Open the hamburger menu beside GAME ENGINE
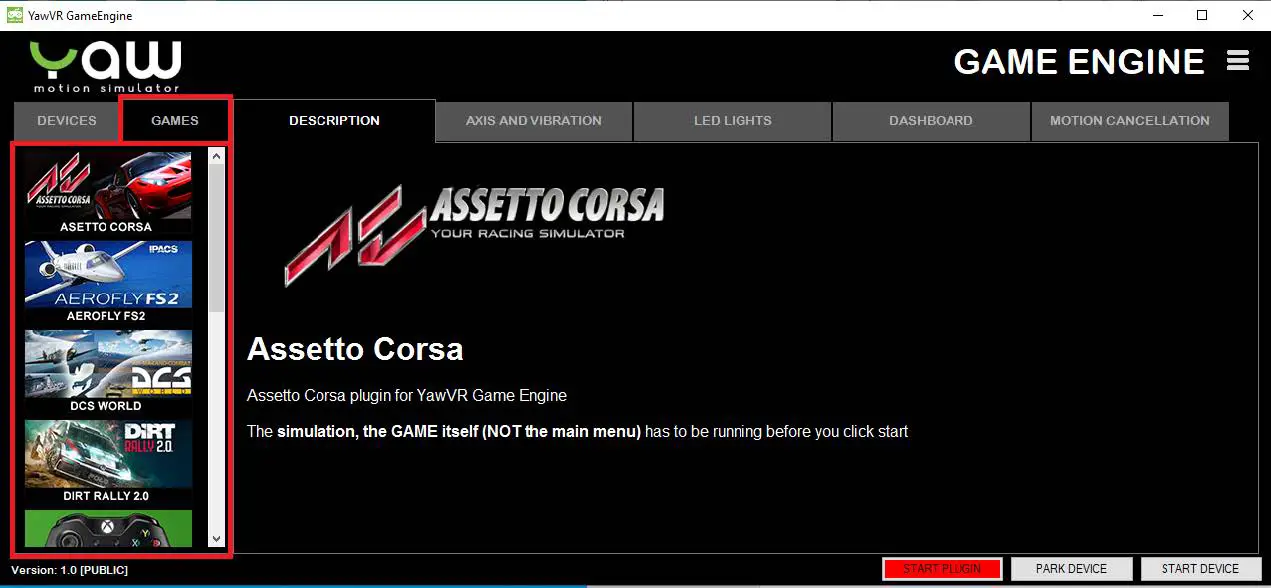 tap(1238, 61)
